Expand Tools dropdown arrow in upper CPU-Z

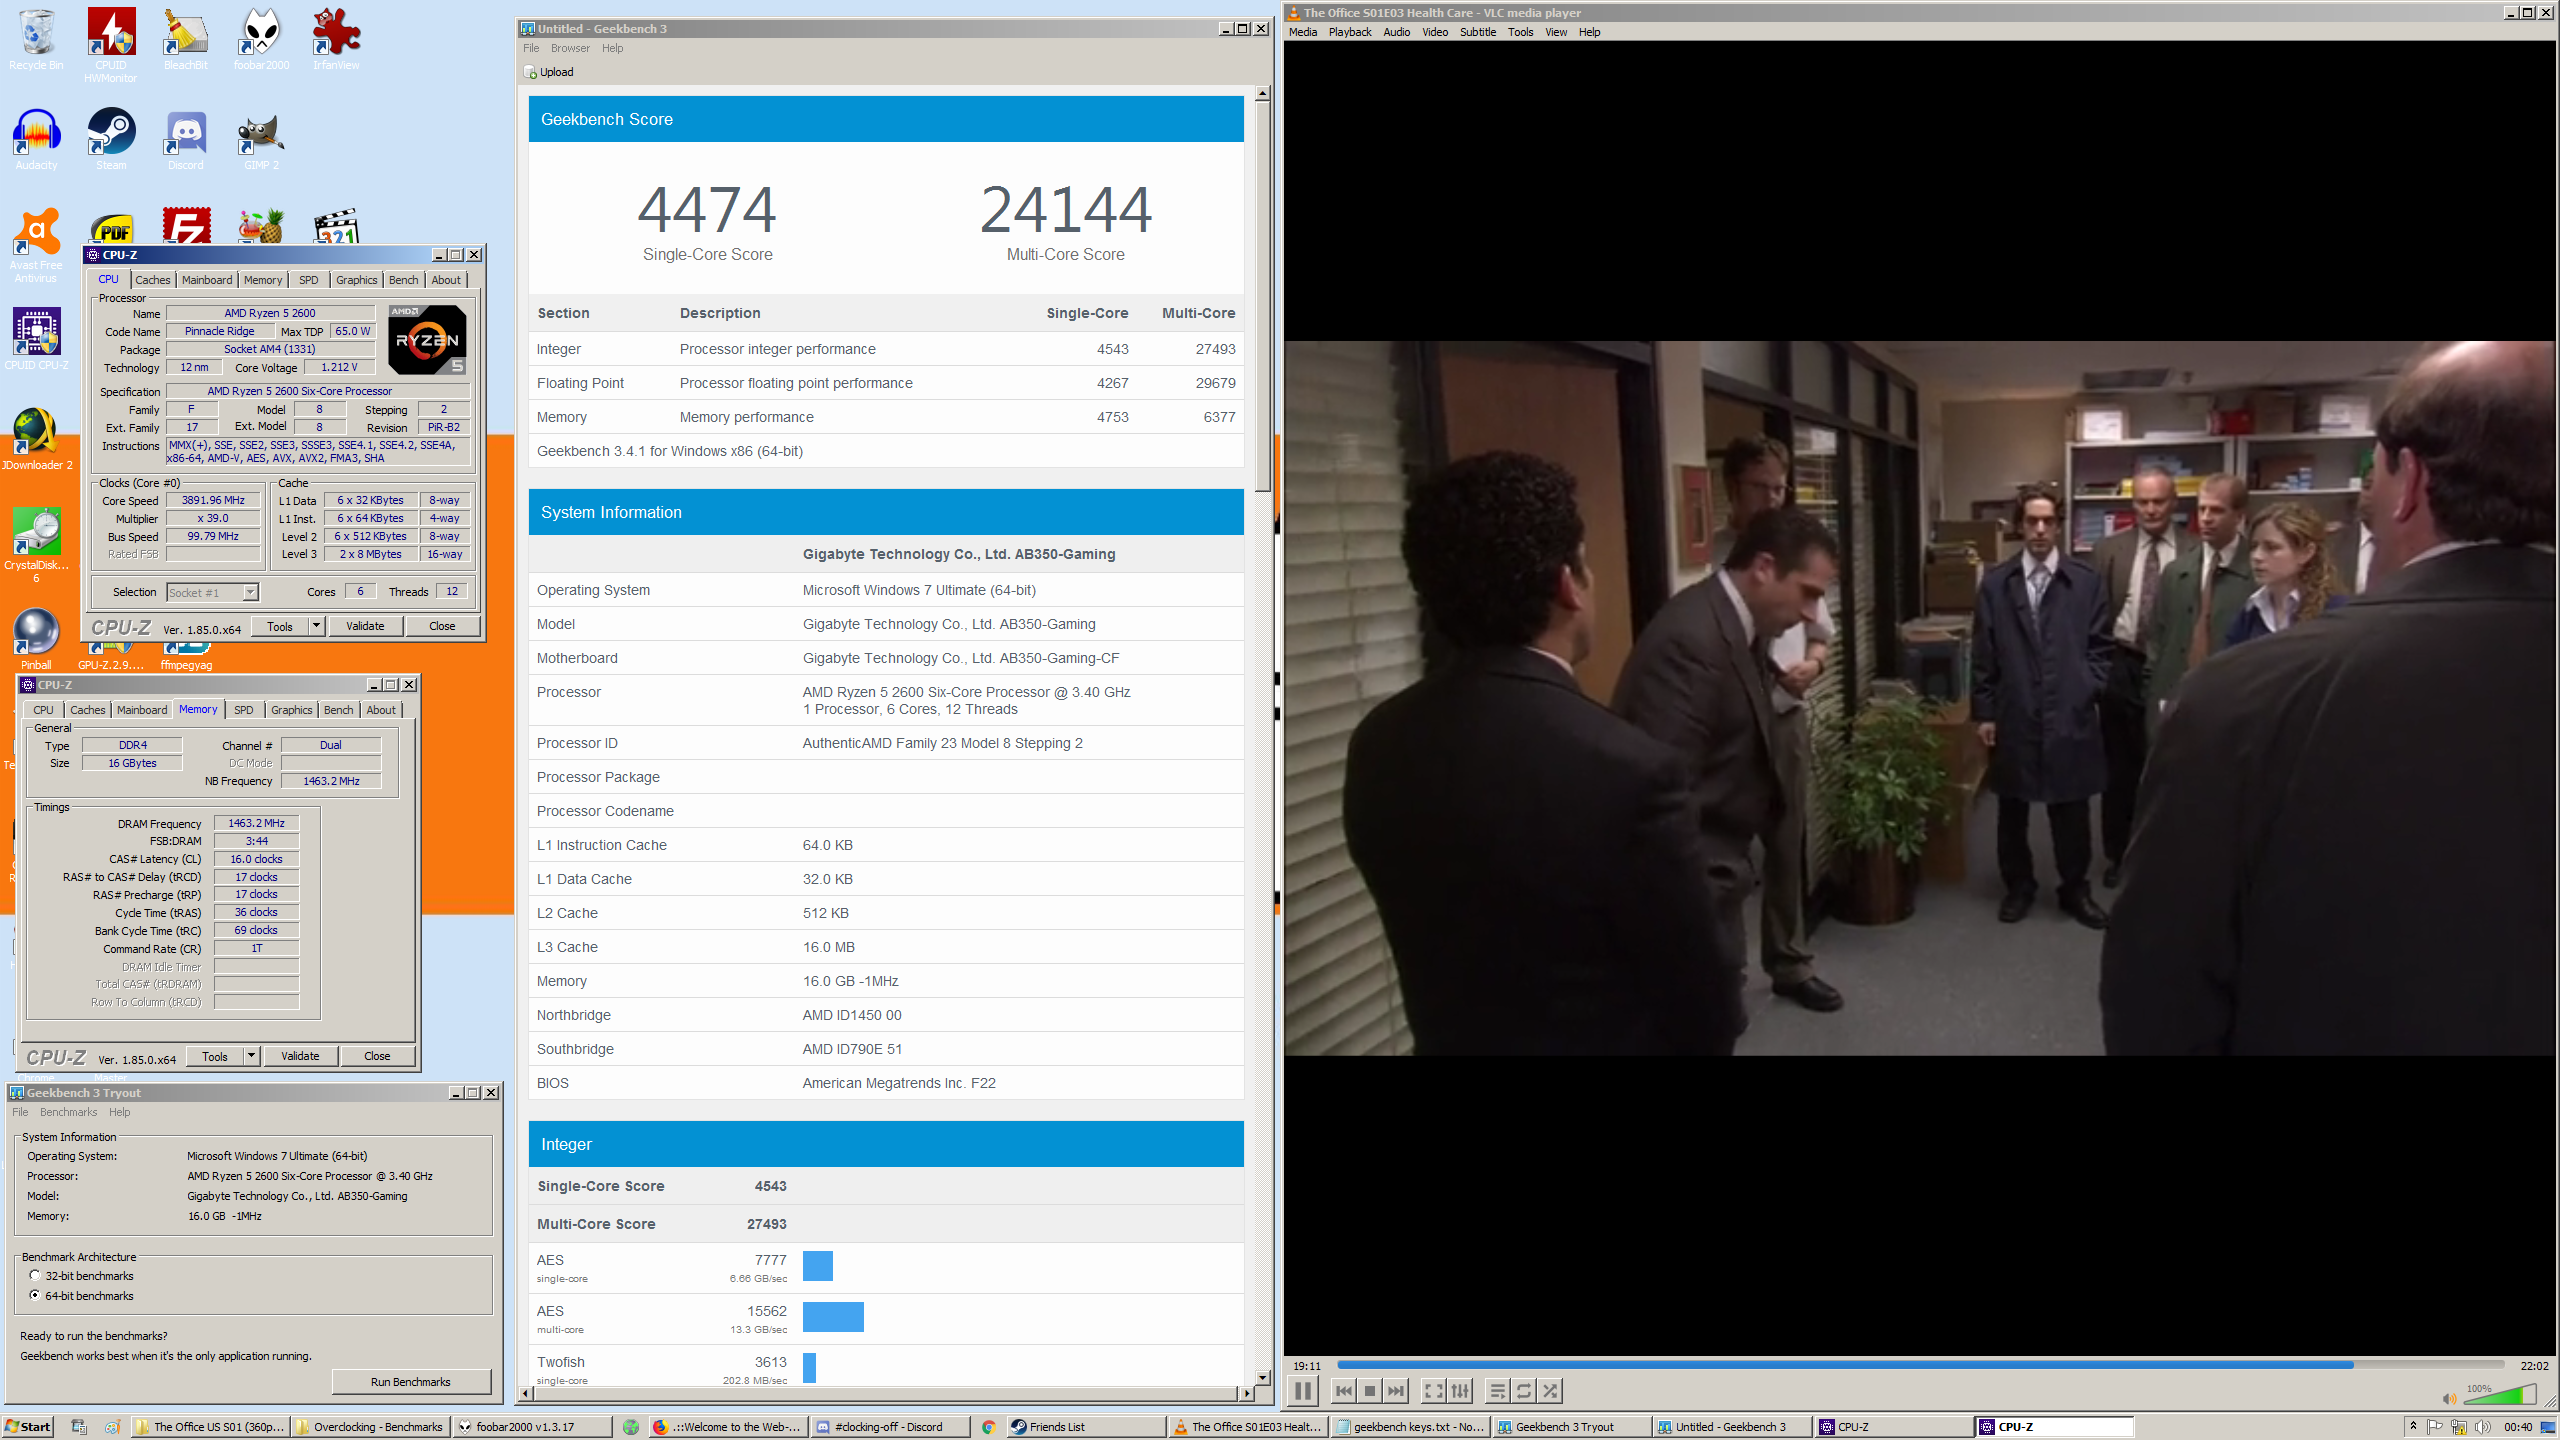[x=316, y=626]
